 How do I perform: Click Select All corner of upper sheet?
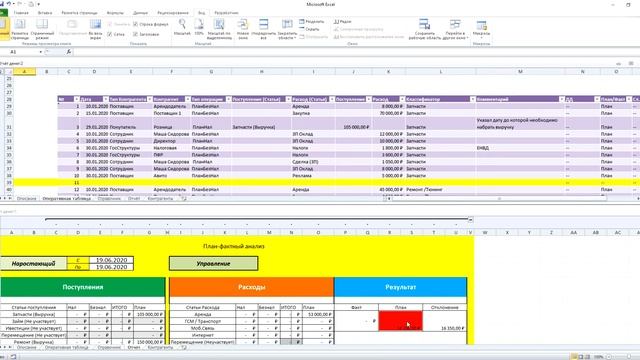tap(8, 71)
